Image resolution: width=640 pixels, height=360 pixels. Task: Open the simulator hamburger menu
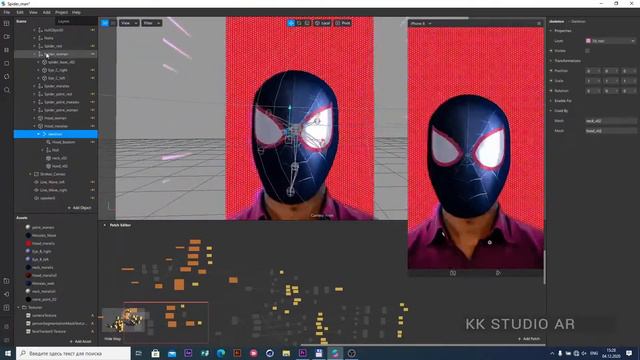pos(539,24)
